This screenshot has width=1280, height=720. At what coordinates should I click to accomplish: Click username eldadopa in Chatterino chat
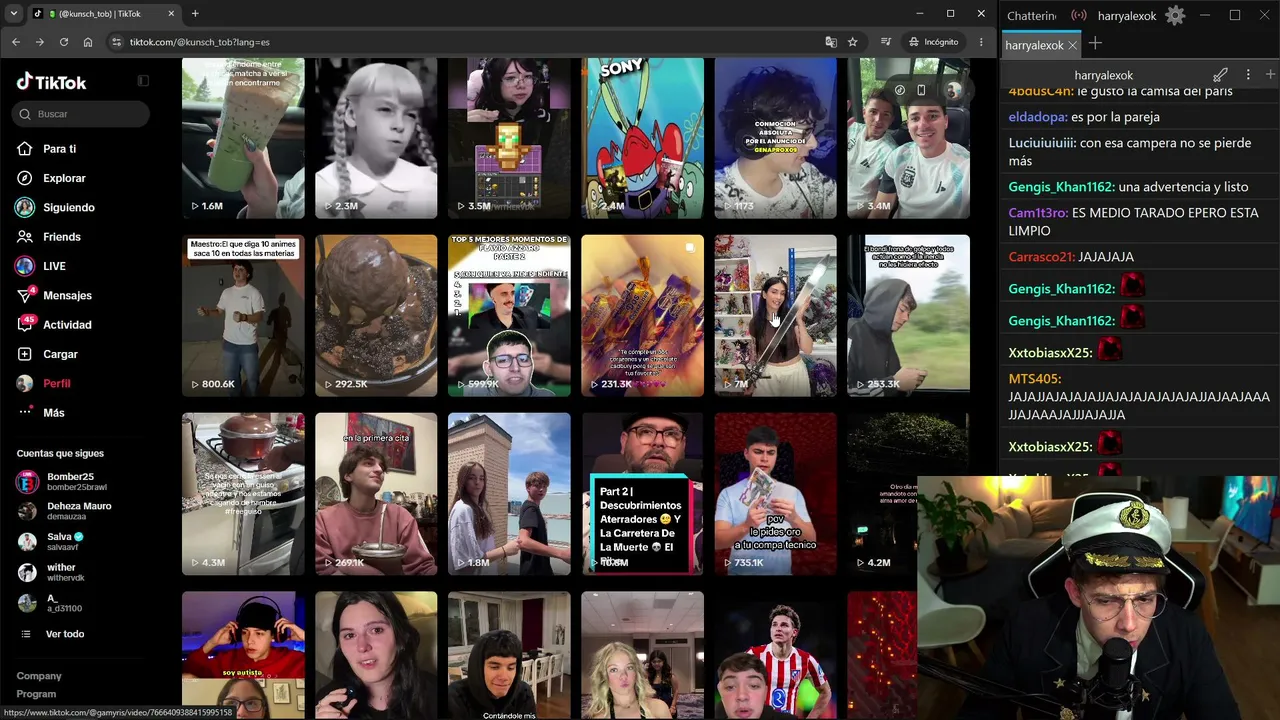(x=1037, y=117)
